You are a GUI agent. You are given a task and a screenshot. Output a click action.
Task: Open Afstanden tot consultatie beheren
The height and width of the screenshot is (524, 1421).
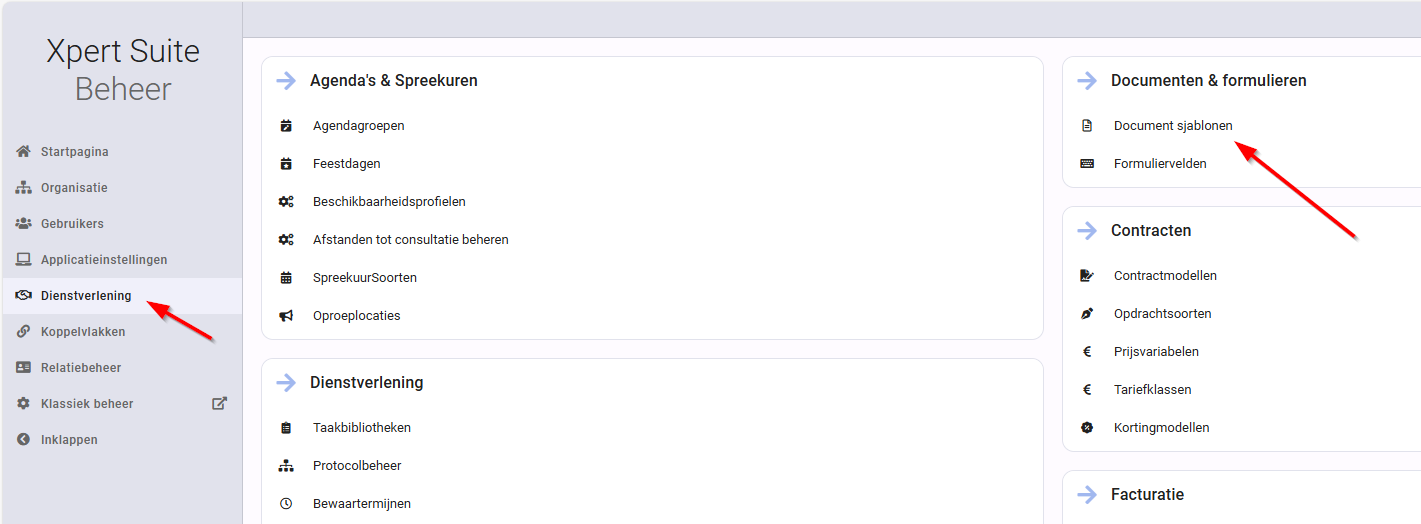(410, 240)
